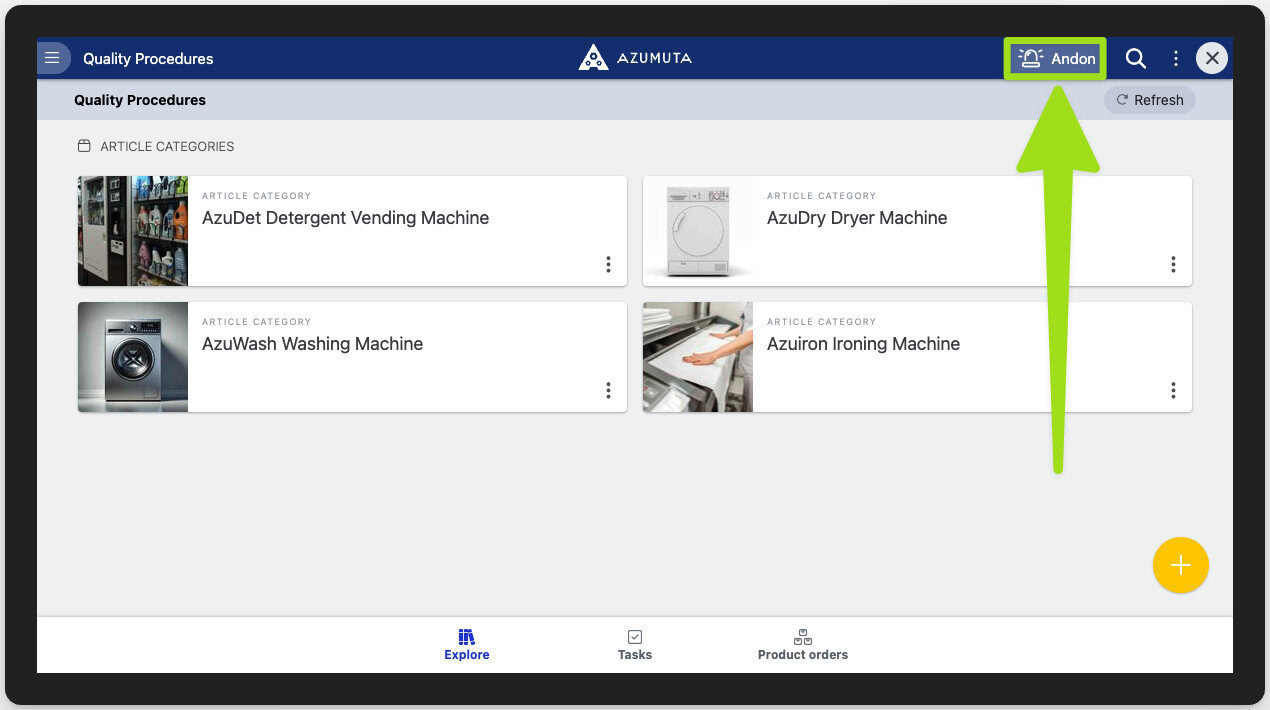Open the kebab menu on AzuDet Detergent Vending Machine
Viewport: 1270px width, 710px height.
pos(608,264)
